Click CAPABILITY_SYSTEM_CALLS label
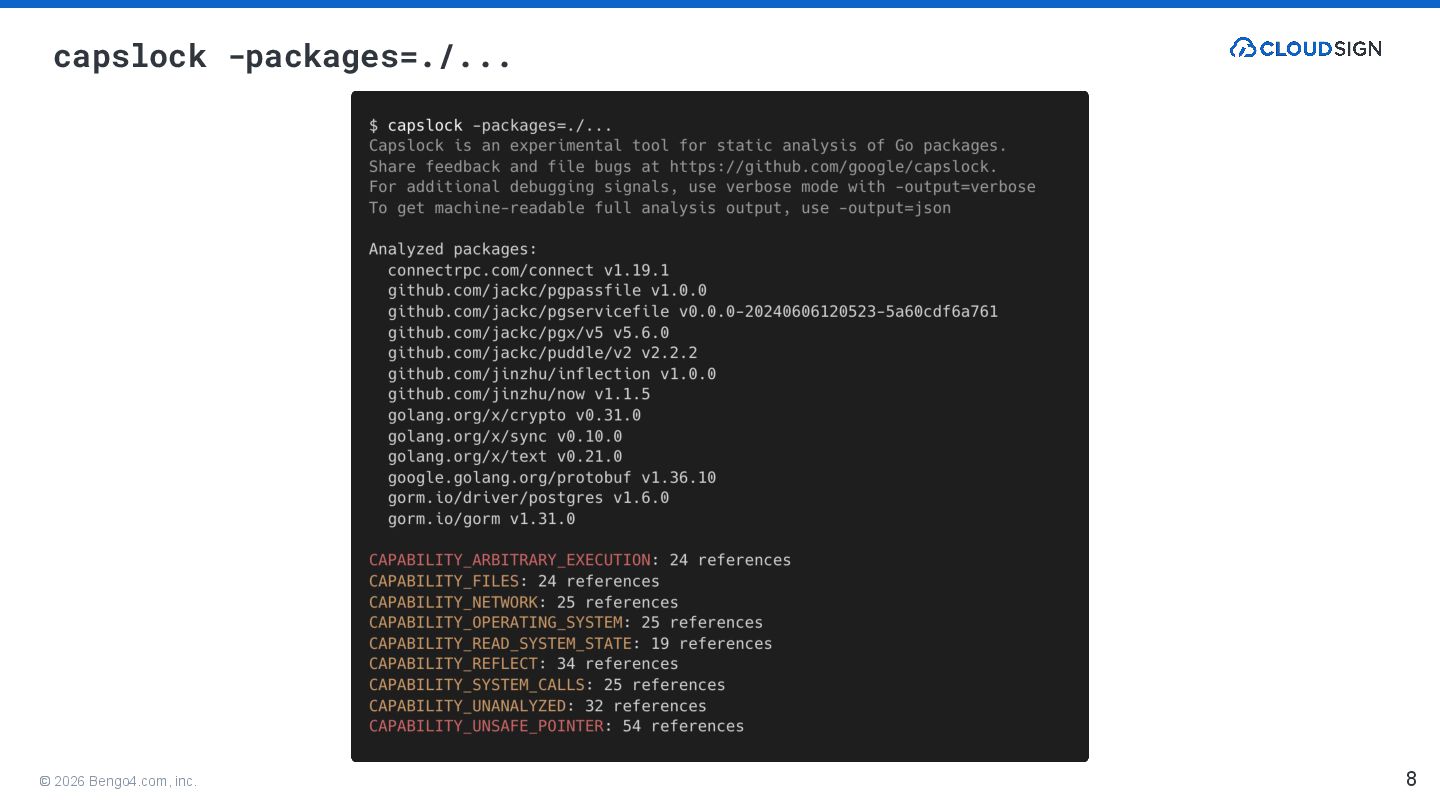This screenshot has width=1440, height=810. coord(476,685)
